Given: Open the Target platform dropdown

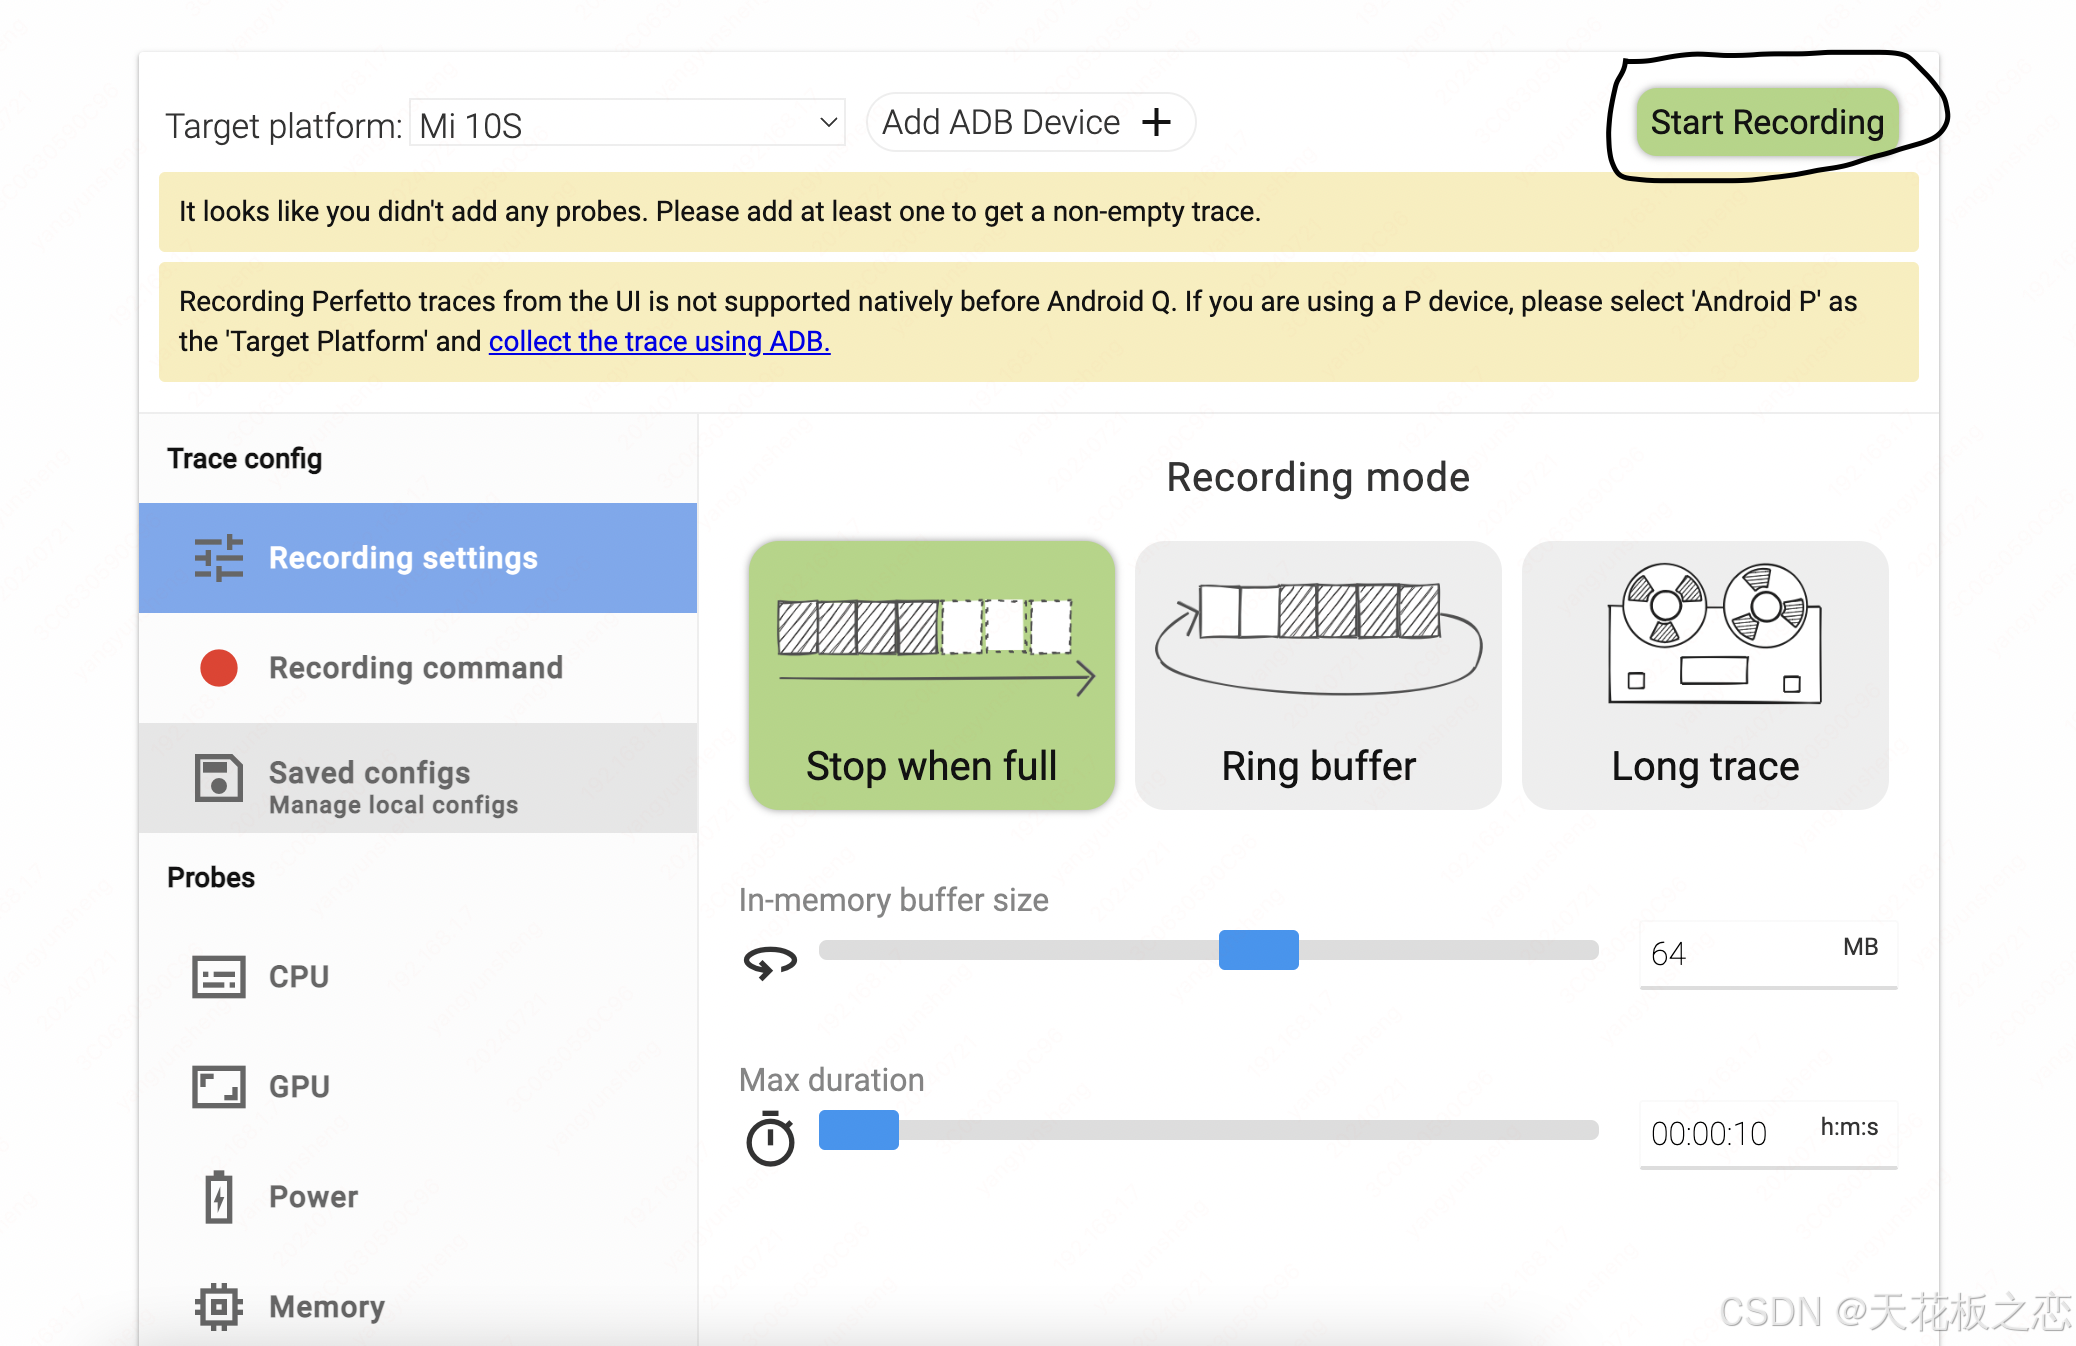Looking at the screenshot, I should (x=628, y=124).
